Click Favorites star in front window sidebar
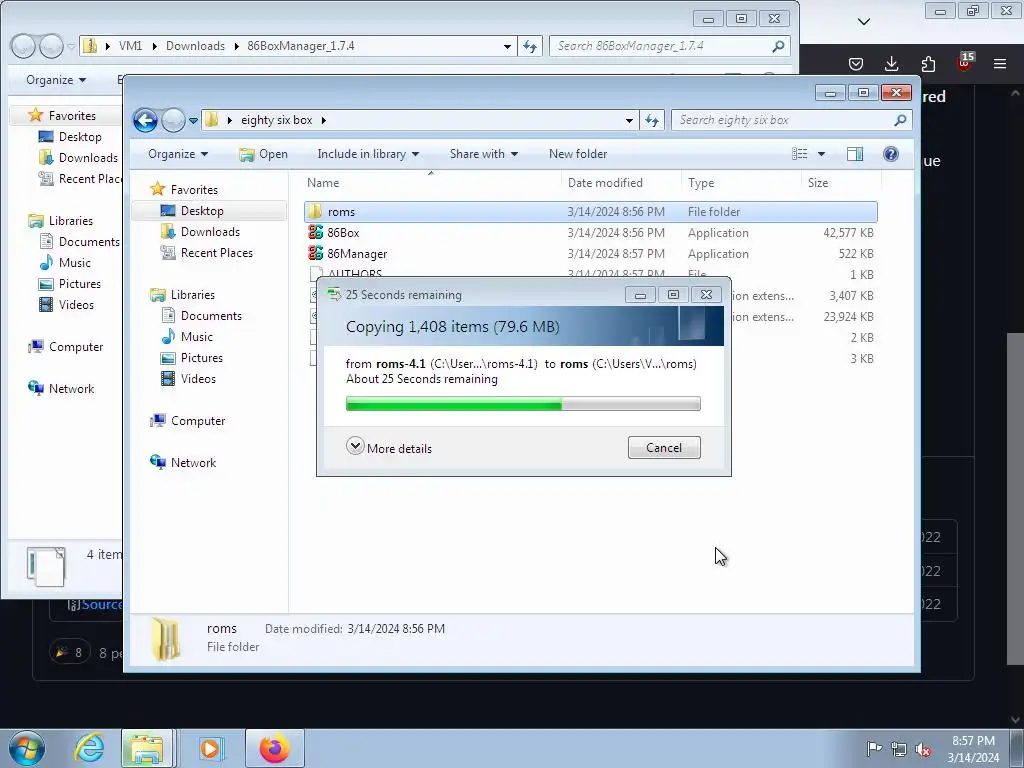This screenshot has width=1024, height=768. (x=157, y=189)
